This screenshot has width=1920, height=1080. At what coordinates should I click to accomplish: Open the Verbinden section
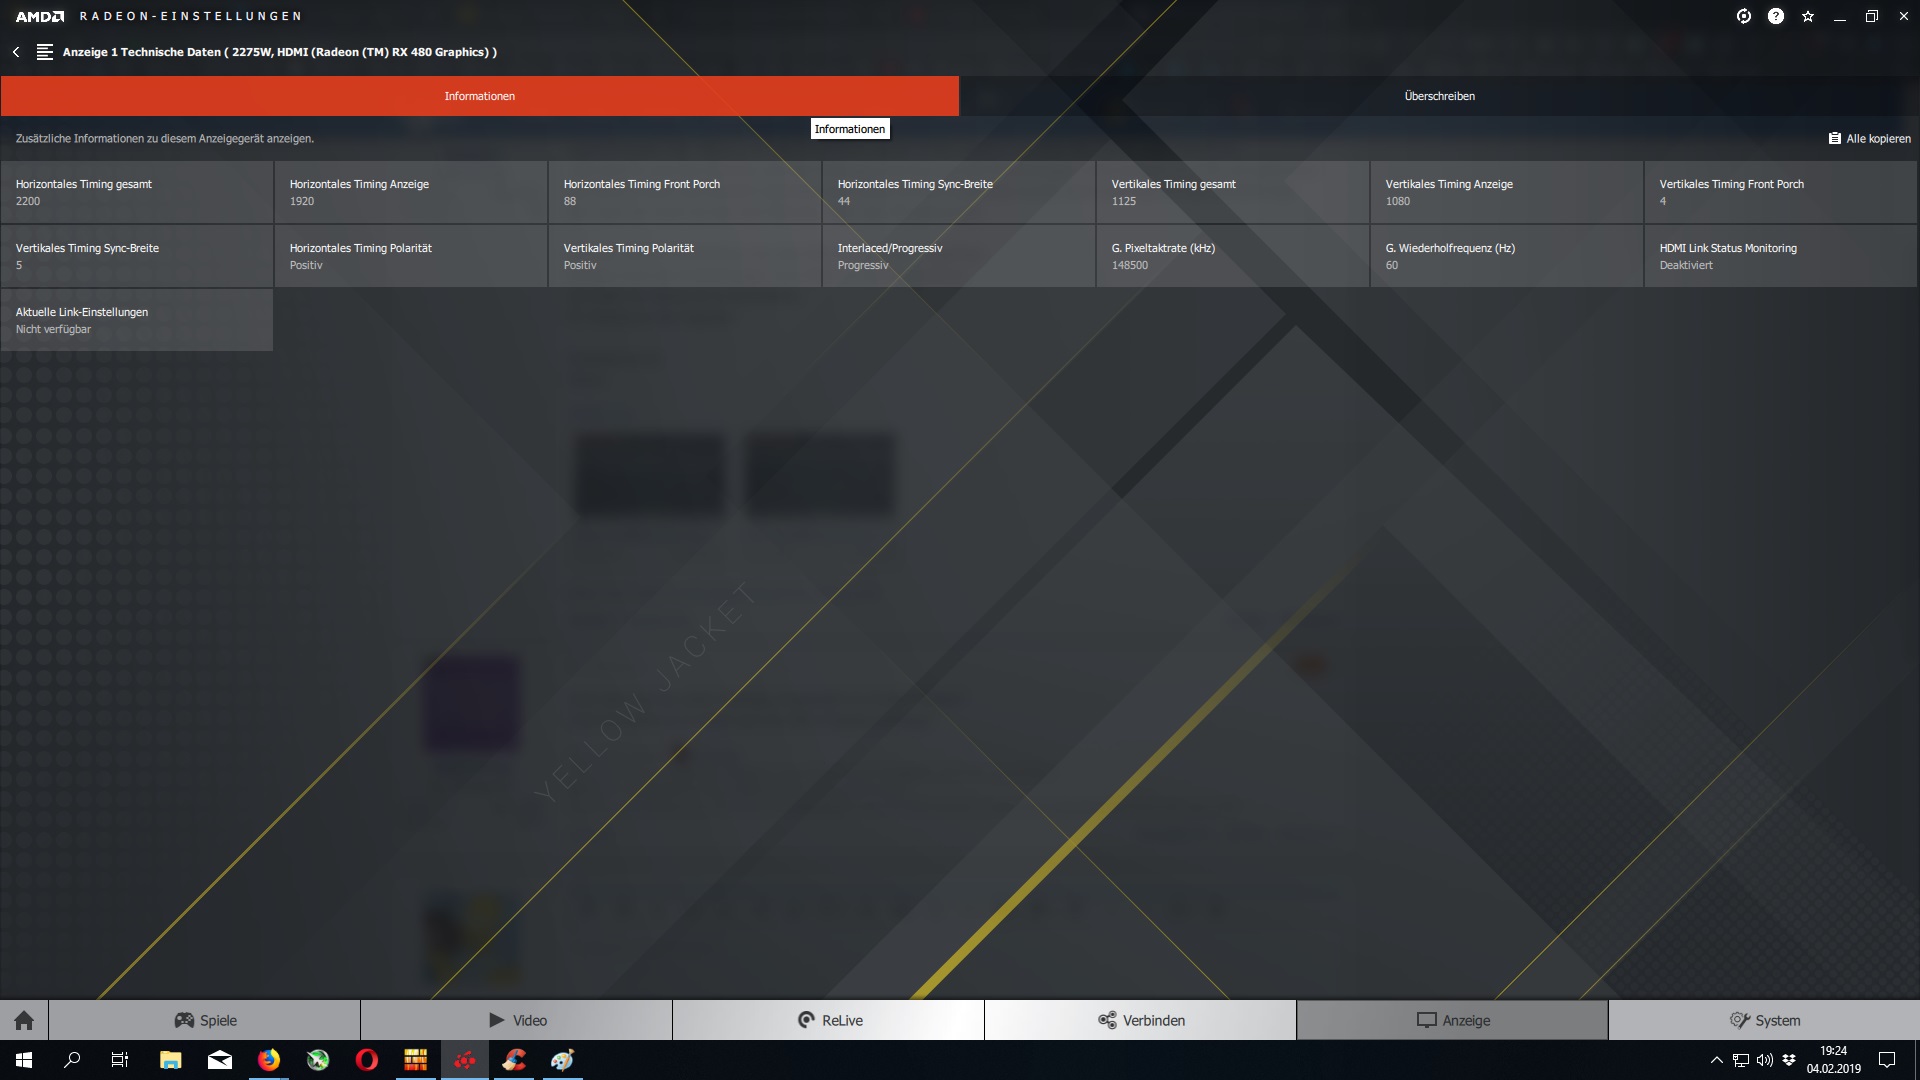pos(1141,1020)
